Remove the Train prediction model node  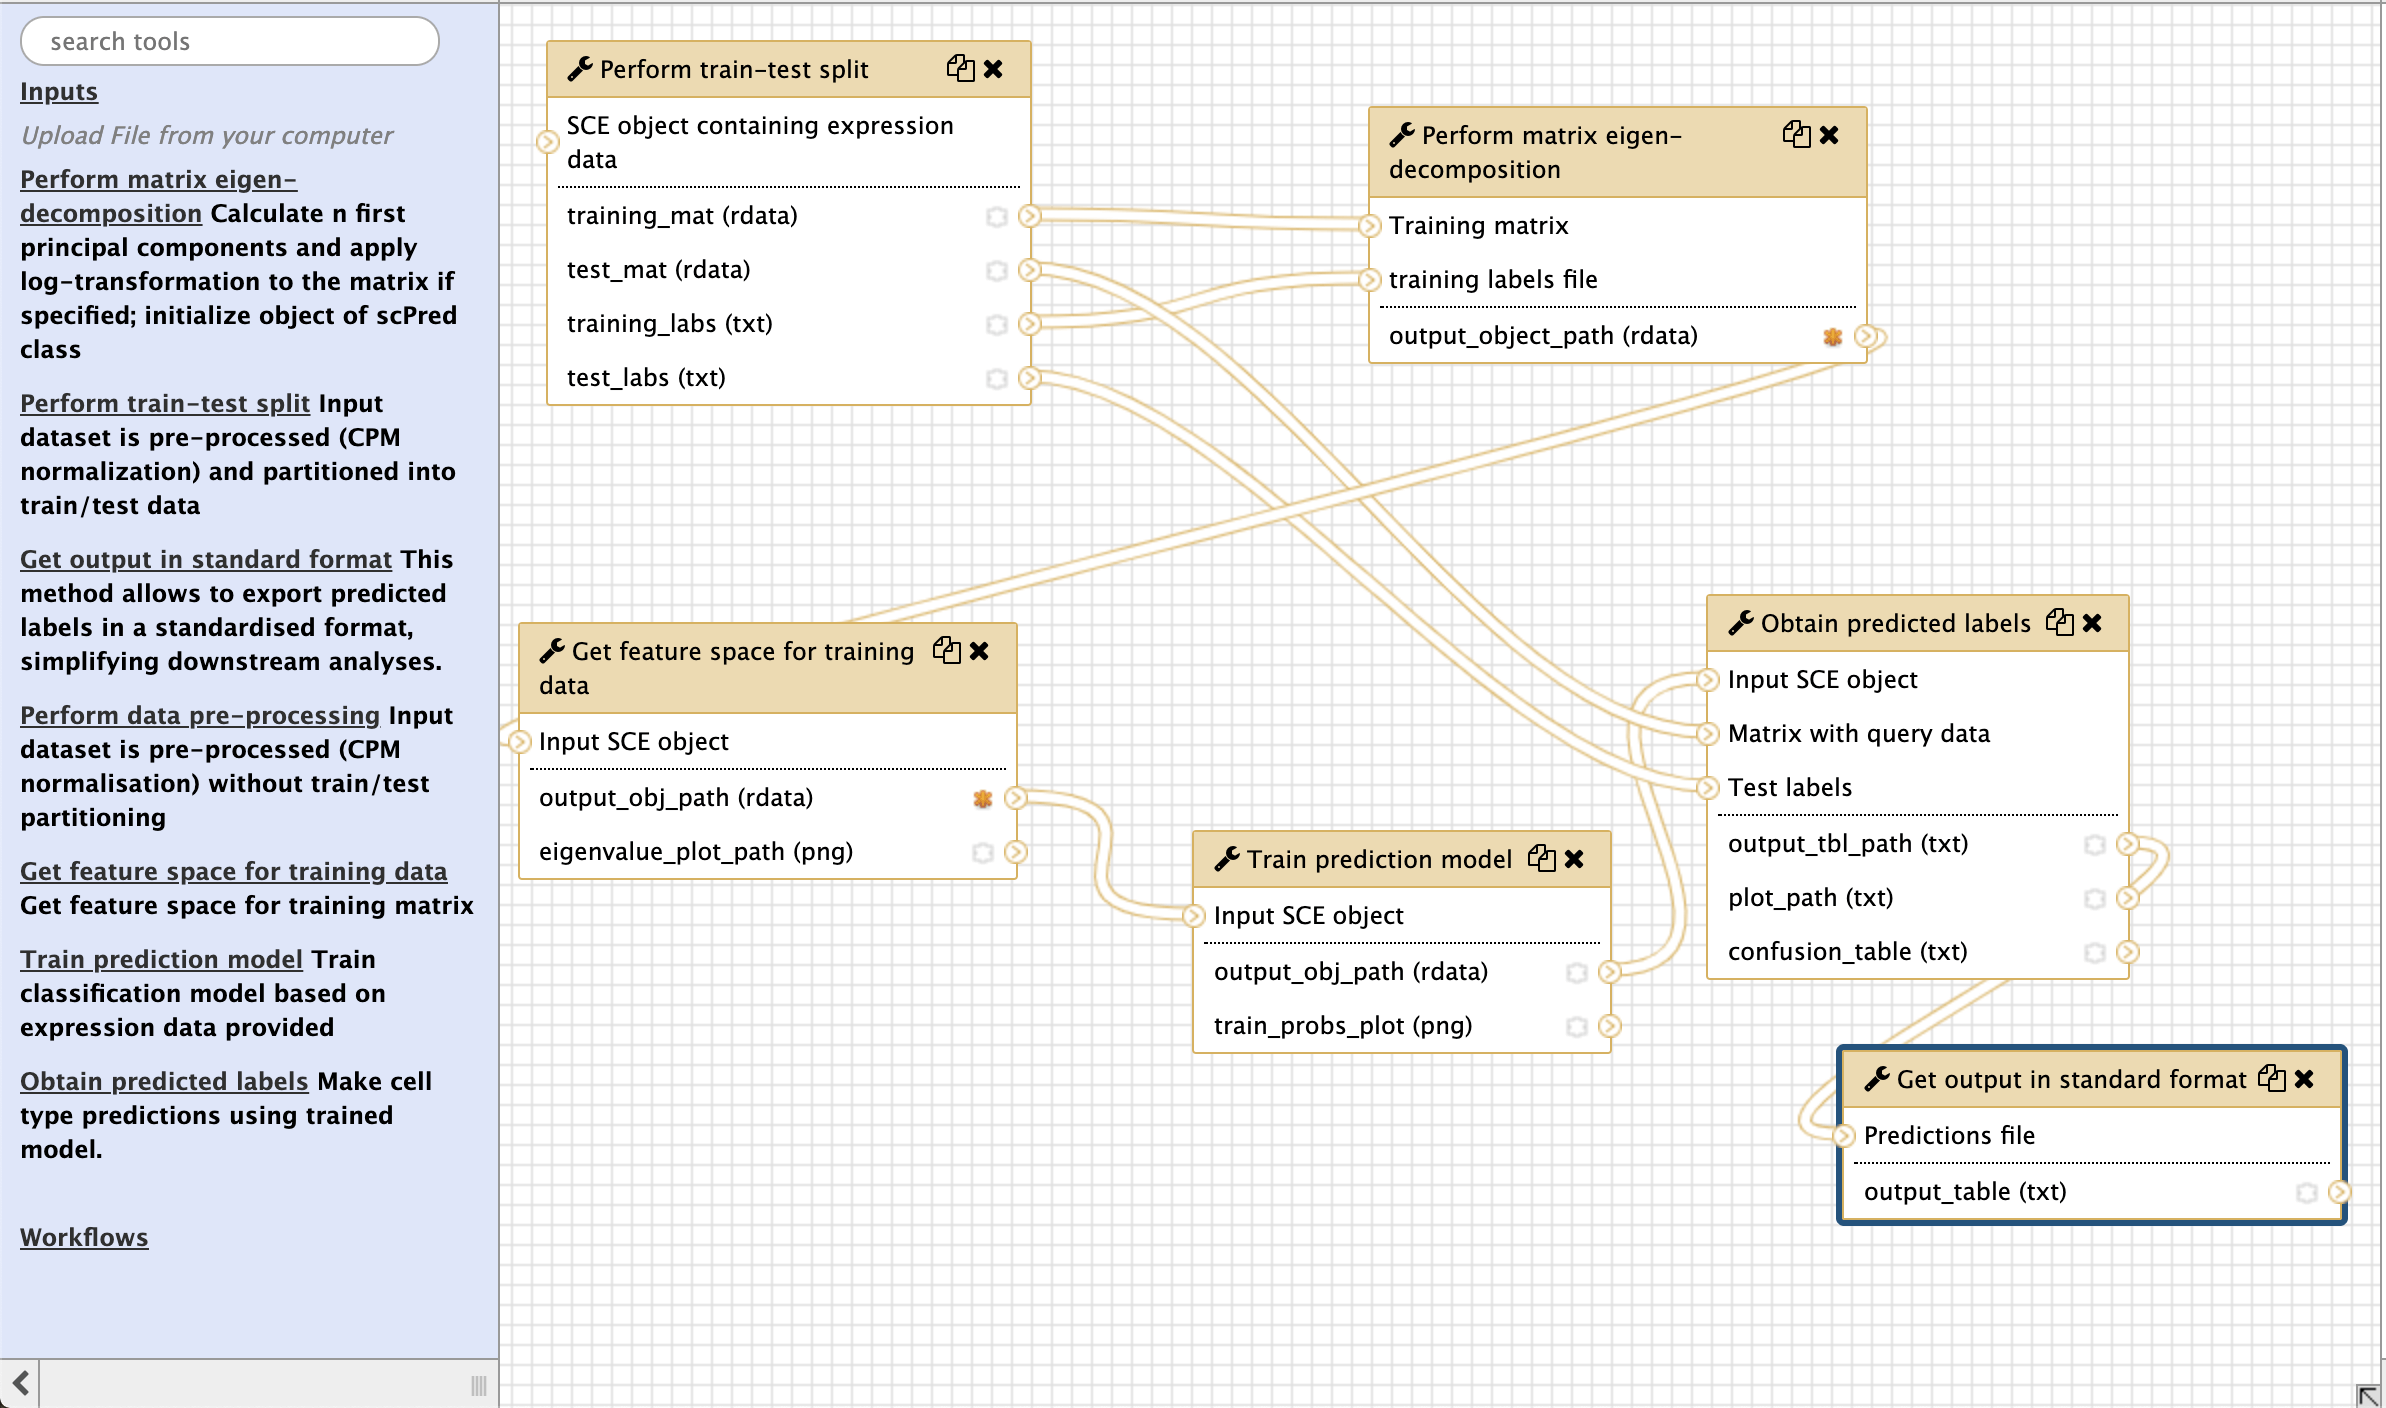click(x=1574, y=859)
